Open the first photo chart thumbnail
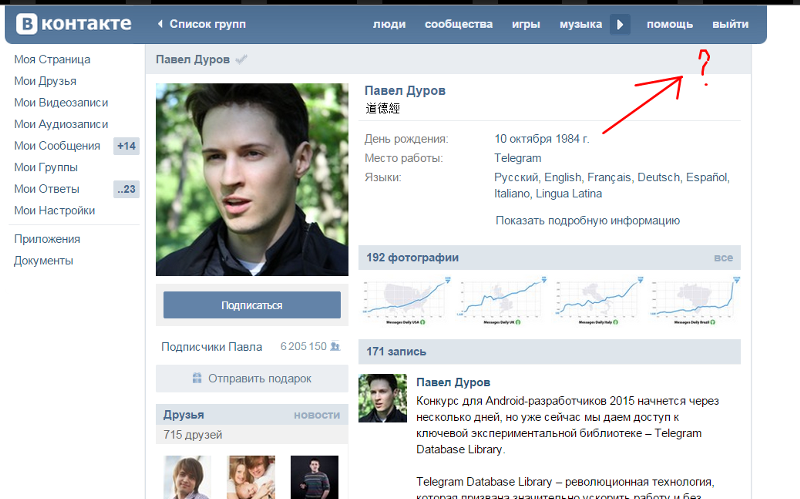800x499 pixels. click(406, 299)
